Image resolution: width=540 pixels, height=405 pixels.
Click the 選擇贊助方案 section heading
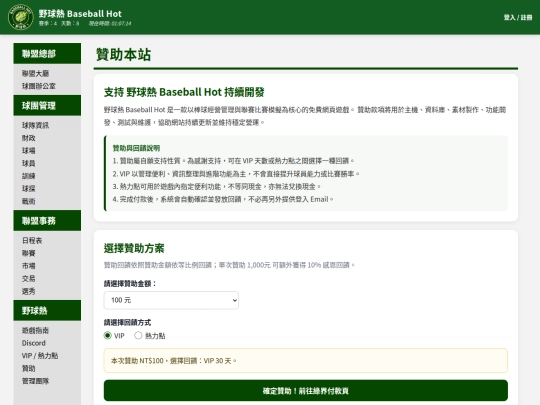point(134,248)
